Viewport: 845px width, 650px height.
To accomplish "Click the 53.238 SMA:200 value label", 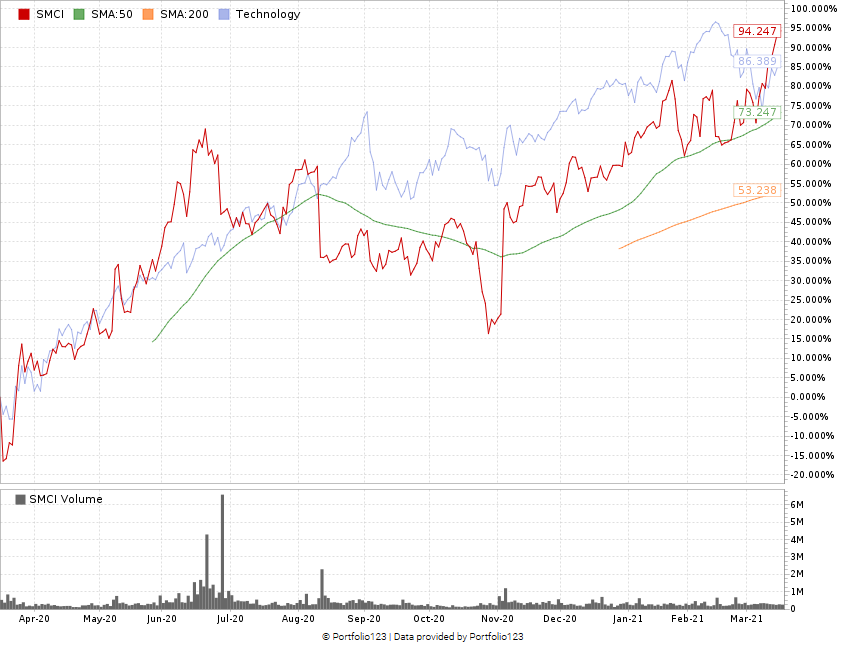I will pyautogui.click(x=757, y=190).
